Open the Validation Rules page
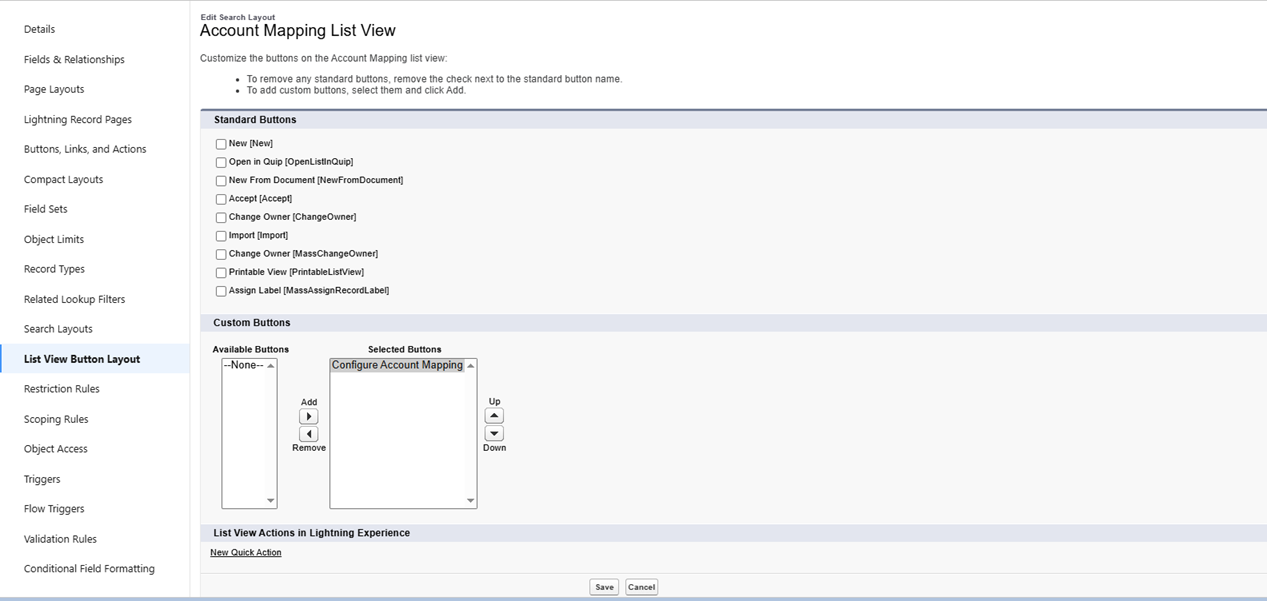 pyautogui.click(x=60, y=539)
